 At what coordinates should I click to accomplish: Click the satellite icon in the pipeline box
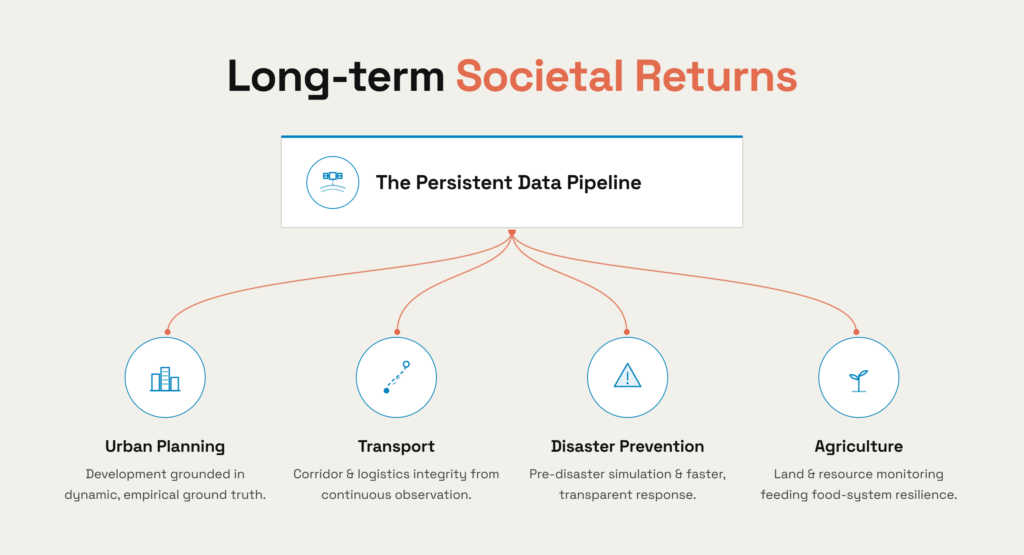coord(332,182)
